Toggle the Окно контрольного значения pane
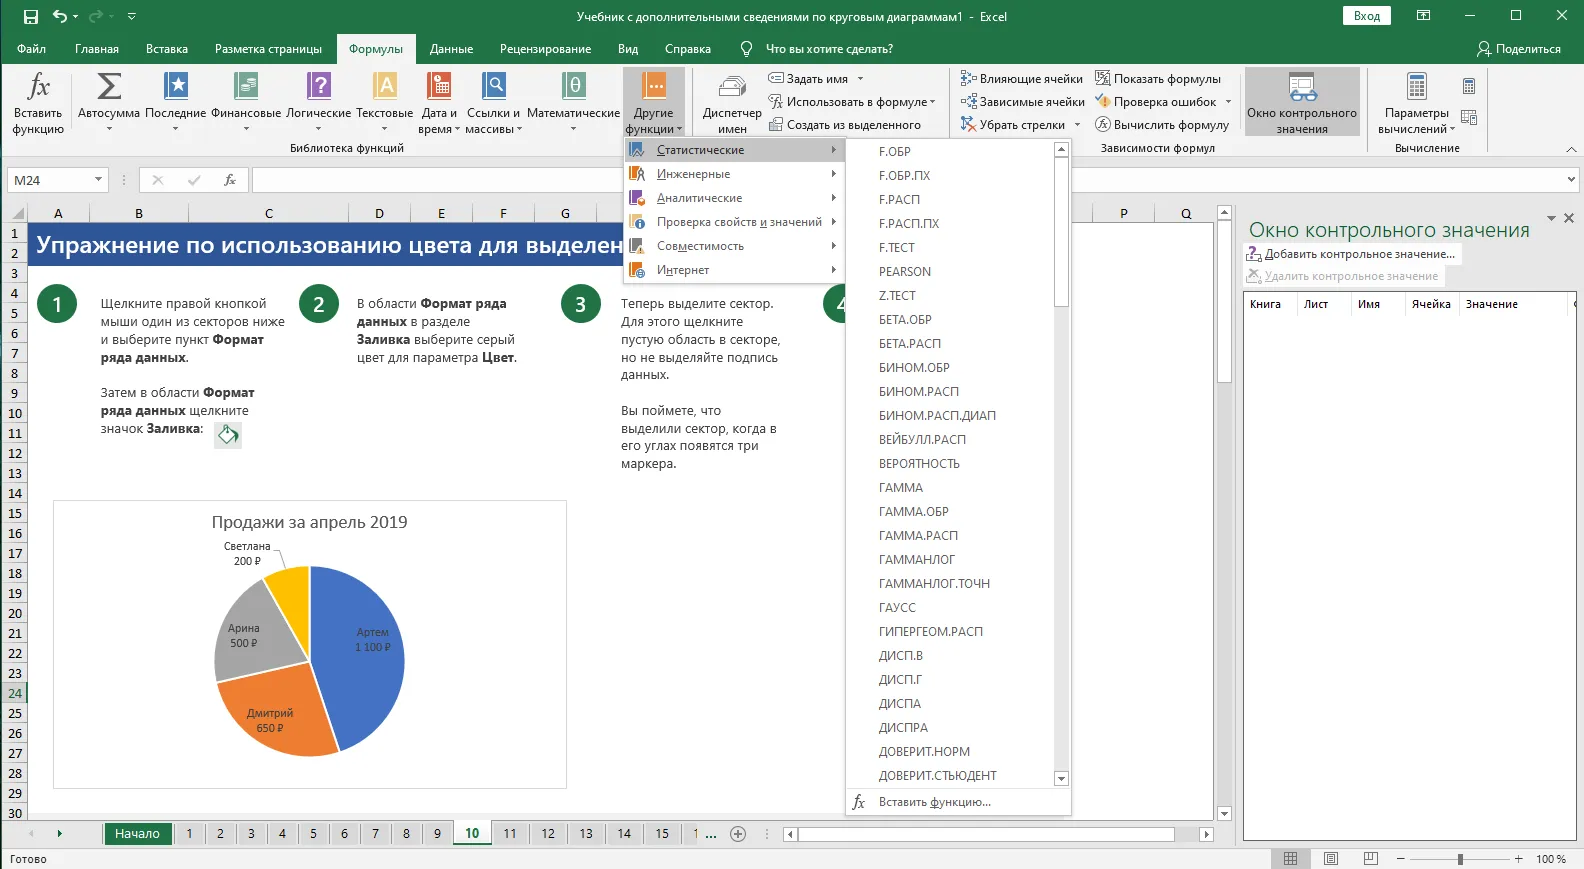This screenshot has width=1584, height=869. coord(1302,100)
